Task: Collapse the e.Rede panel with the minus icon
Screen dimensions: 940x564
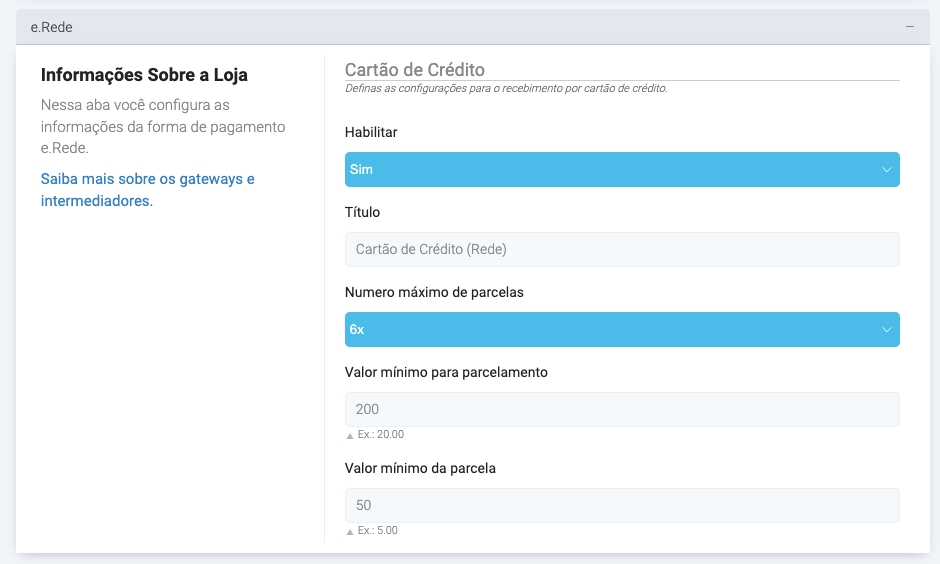Action: tap(910, 27)
